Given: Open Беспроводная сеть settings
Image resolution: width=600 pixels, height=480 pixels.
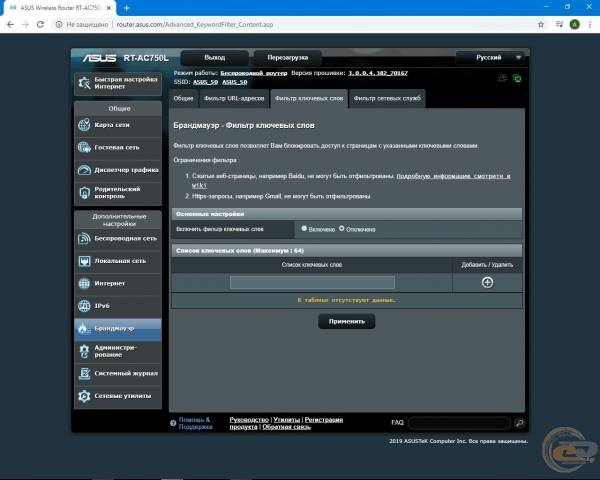Looking at the screenshot, I should [x=118, y=238].
